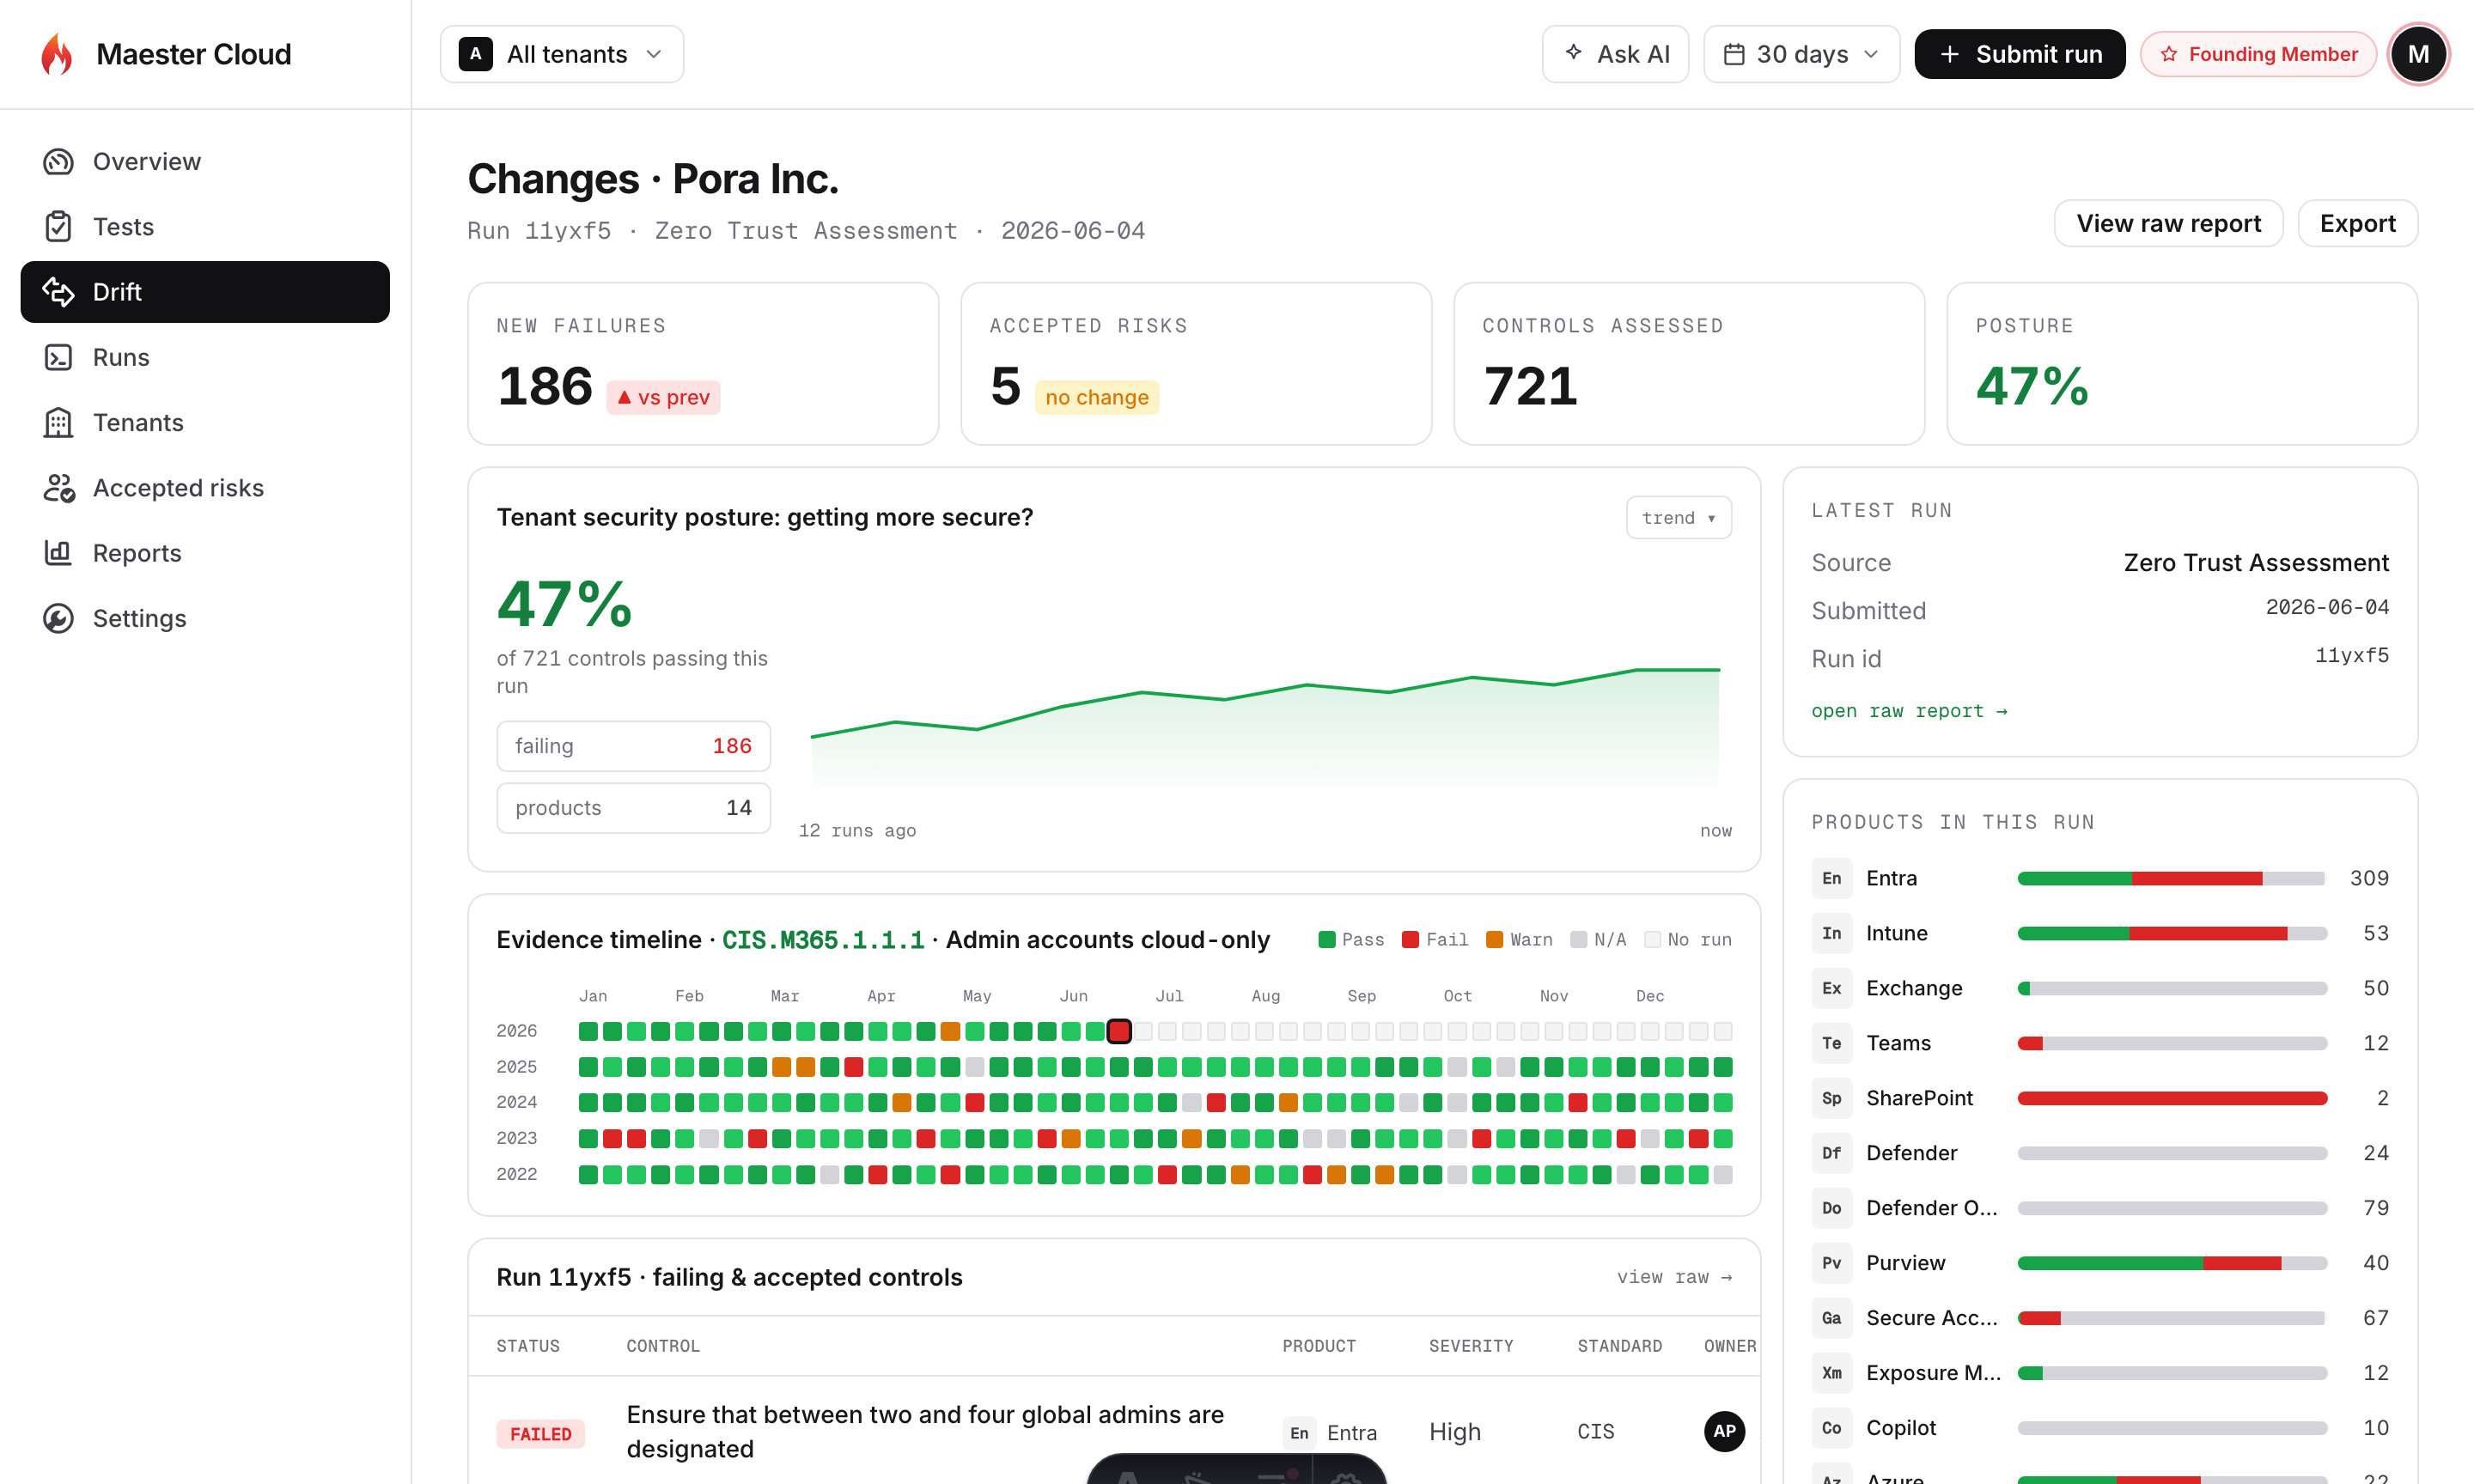Open the trend chart type dropdown
The image size is (2474, 1484).
click(1678, 517)
